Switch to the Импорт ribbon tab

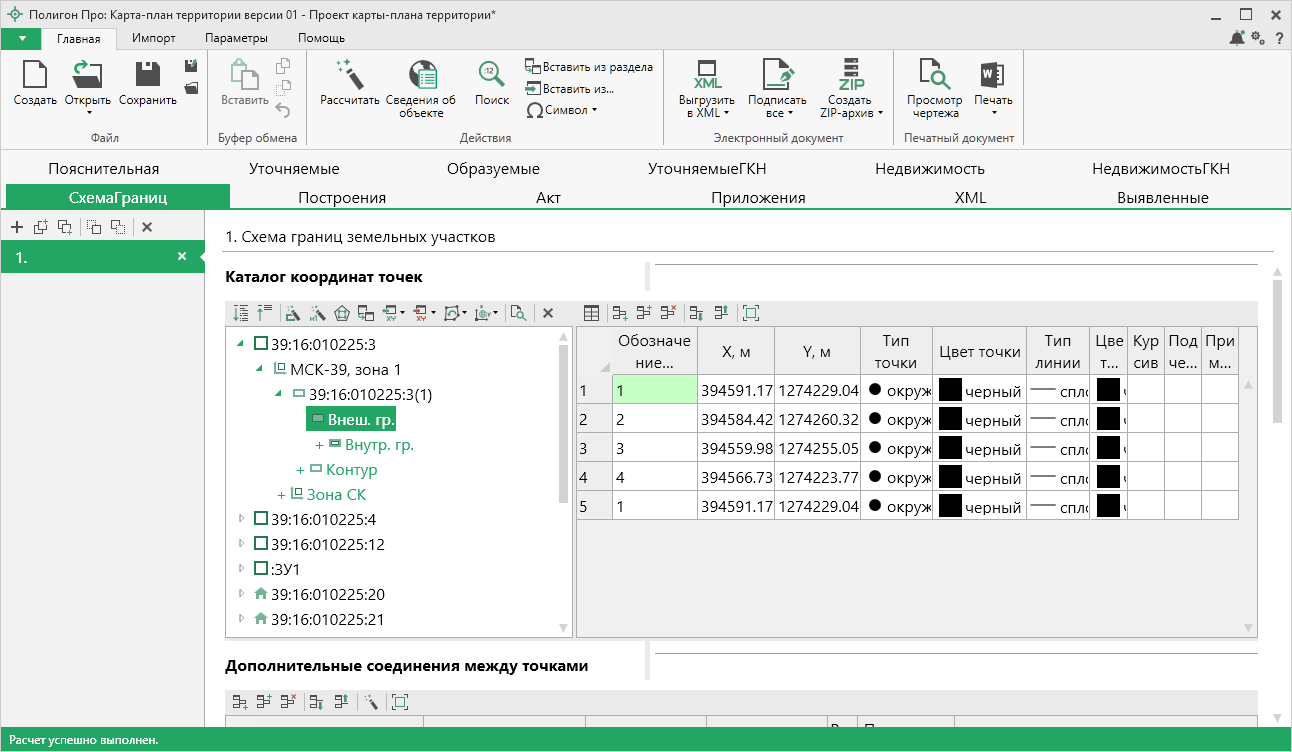(154, 38)
